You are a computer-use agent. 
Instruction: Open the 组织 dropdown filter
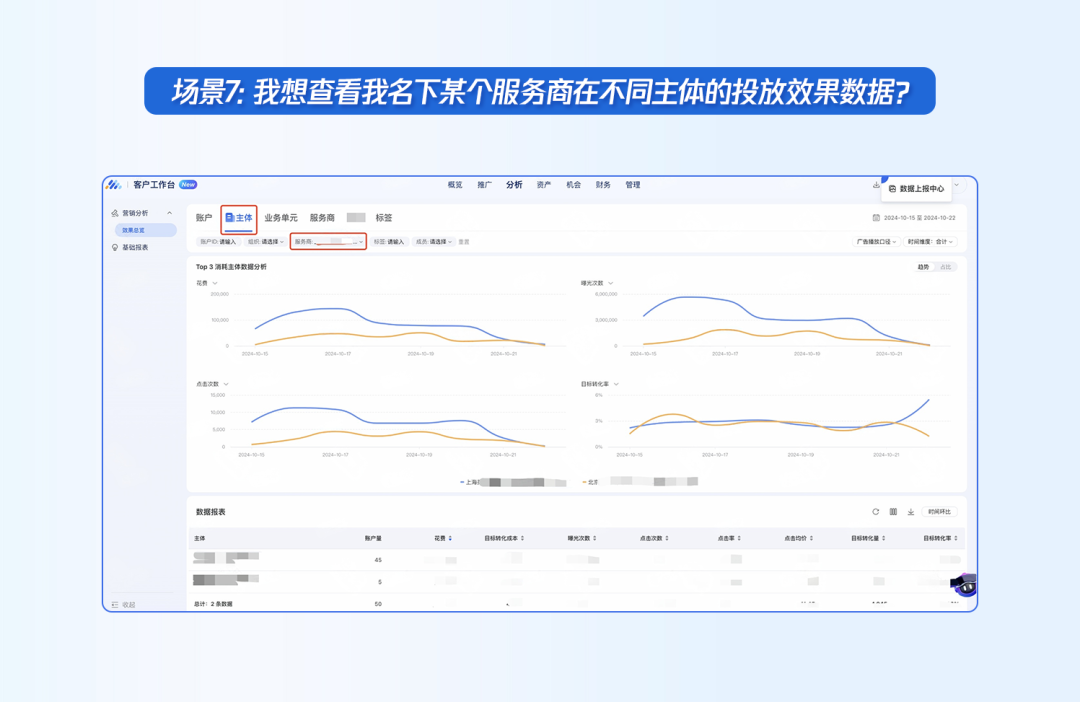coord(266,242)
